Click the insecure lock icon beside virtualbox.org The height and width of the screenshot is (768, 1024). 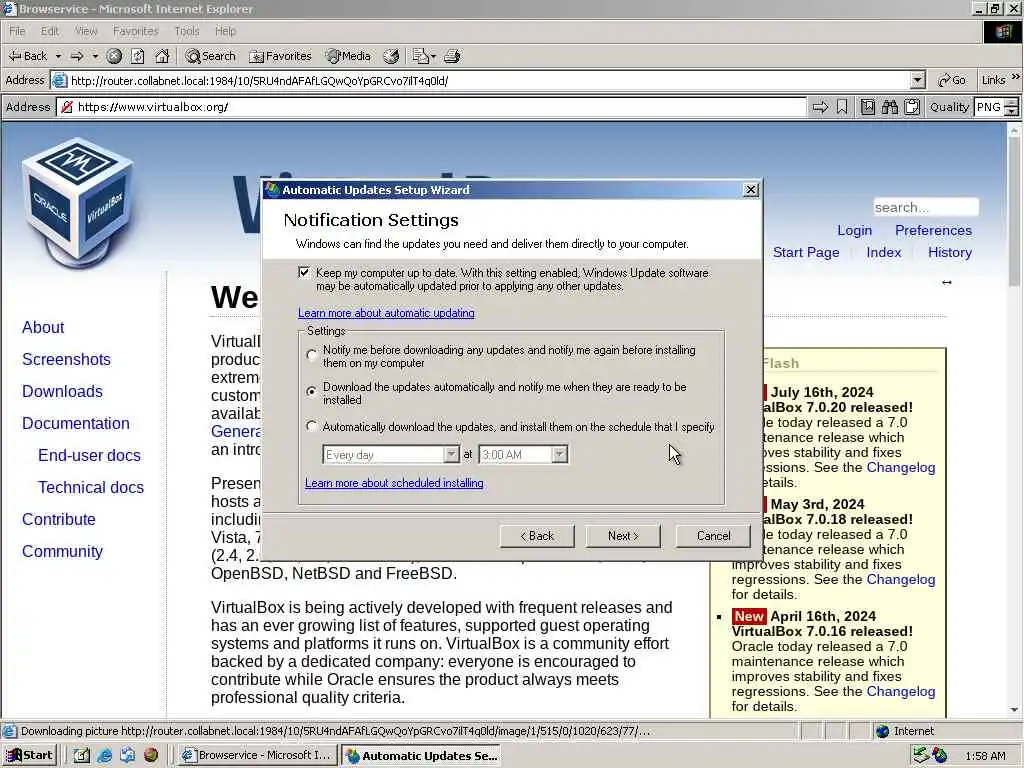tap(67, 107)
